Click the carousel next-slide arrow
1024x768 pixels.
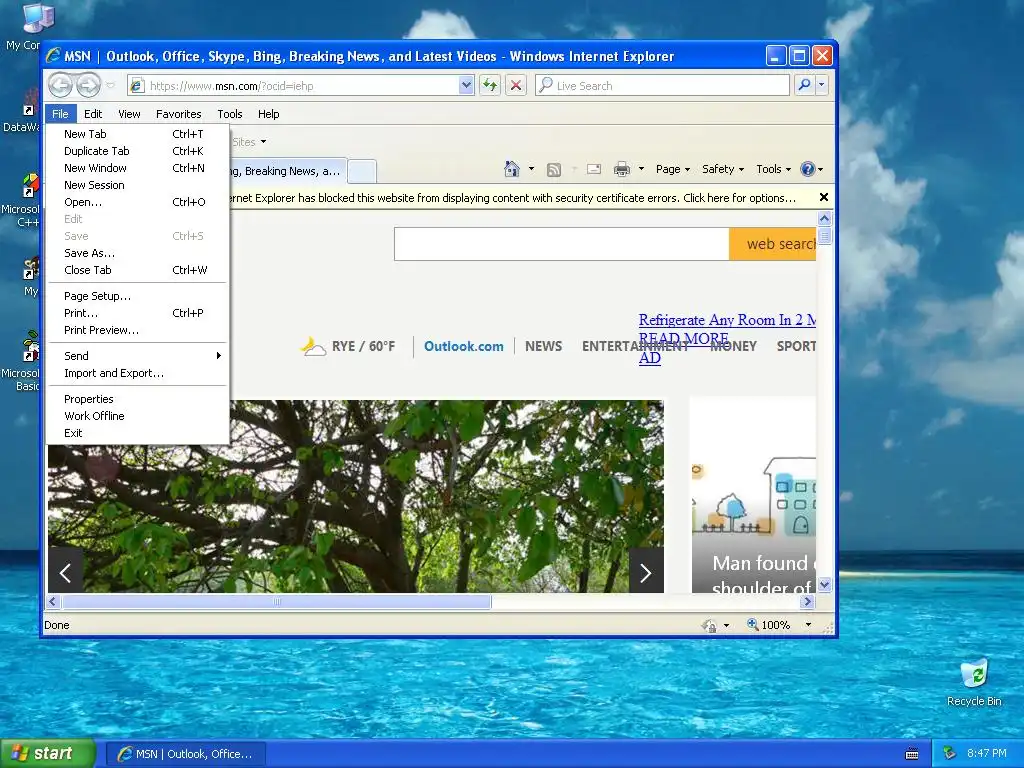coord(646,573)
